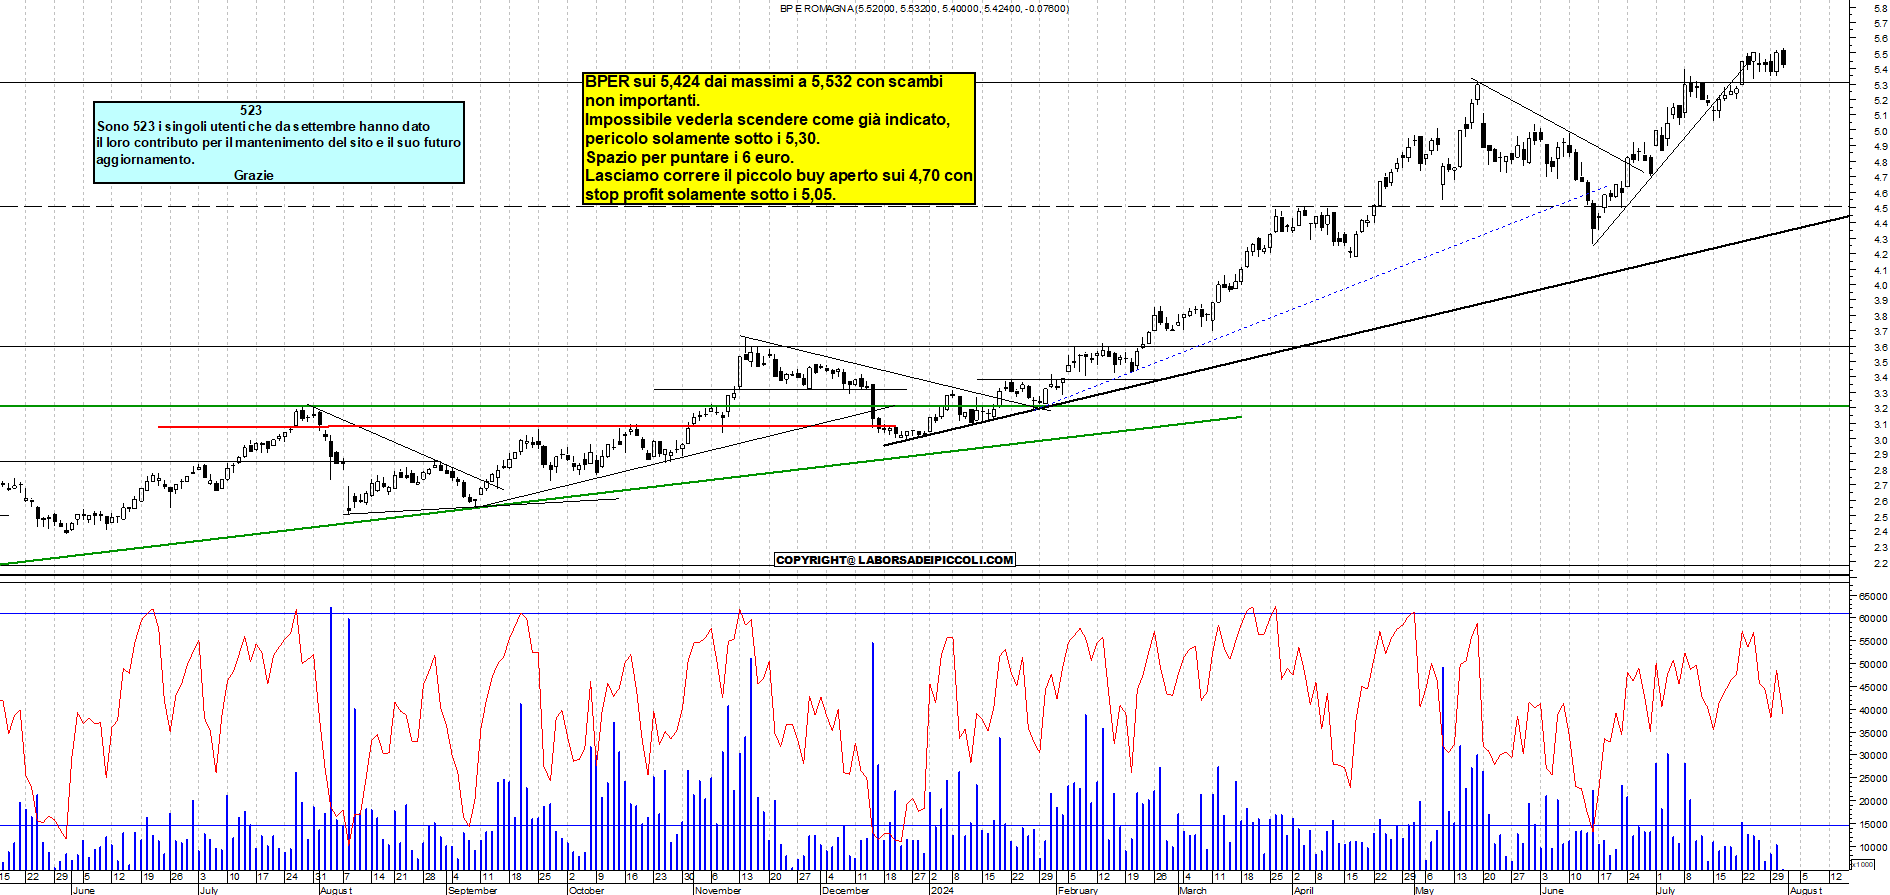Click 'il loro contributo per il mantenimento' line
The height and width of the screenshot is (895, 1890).
(279, 143)
